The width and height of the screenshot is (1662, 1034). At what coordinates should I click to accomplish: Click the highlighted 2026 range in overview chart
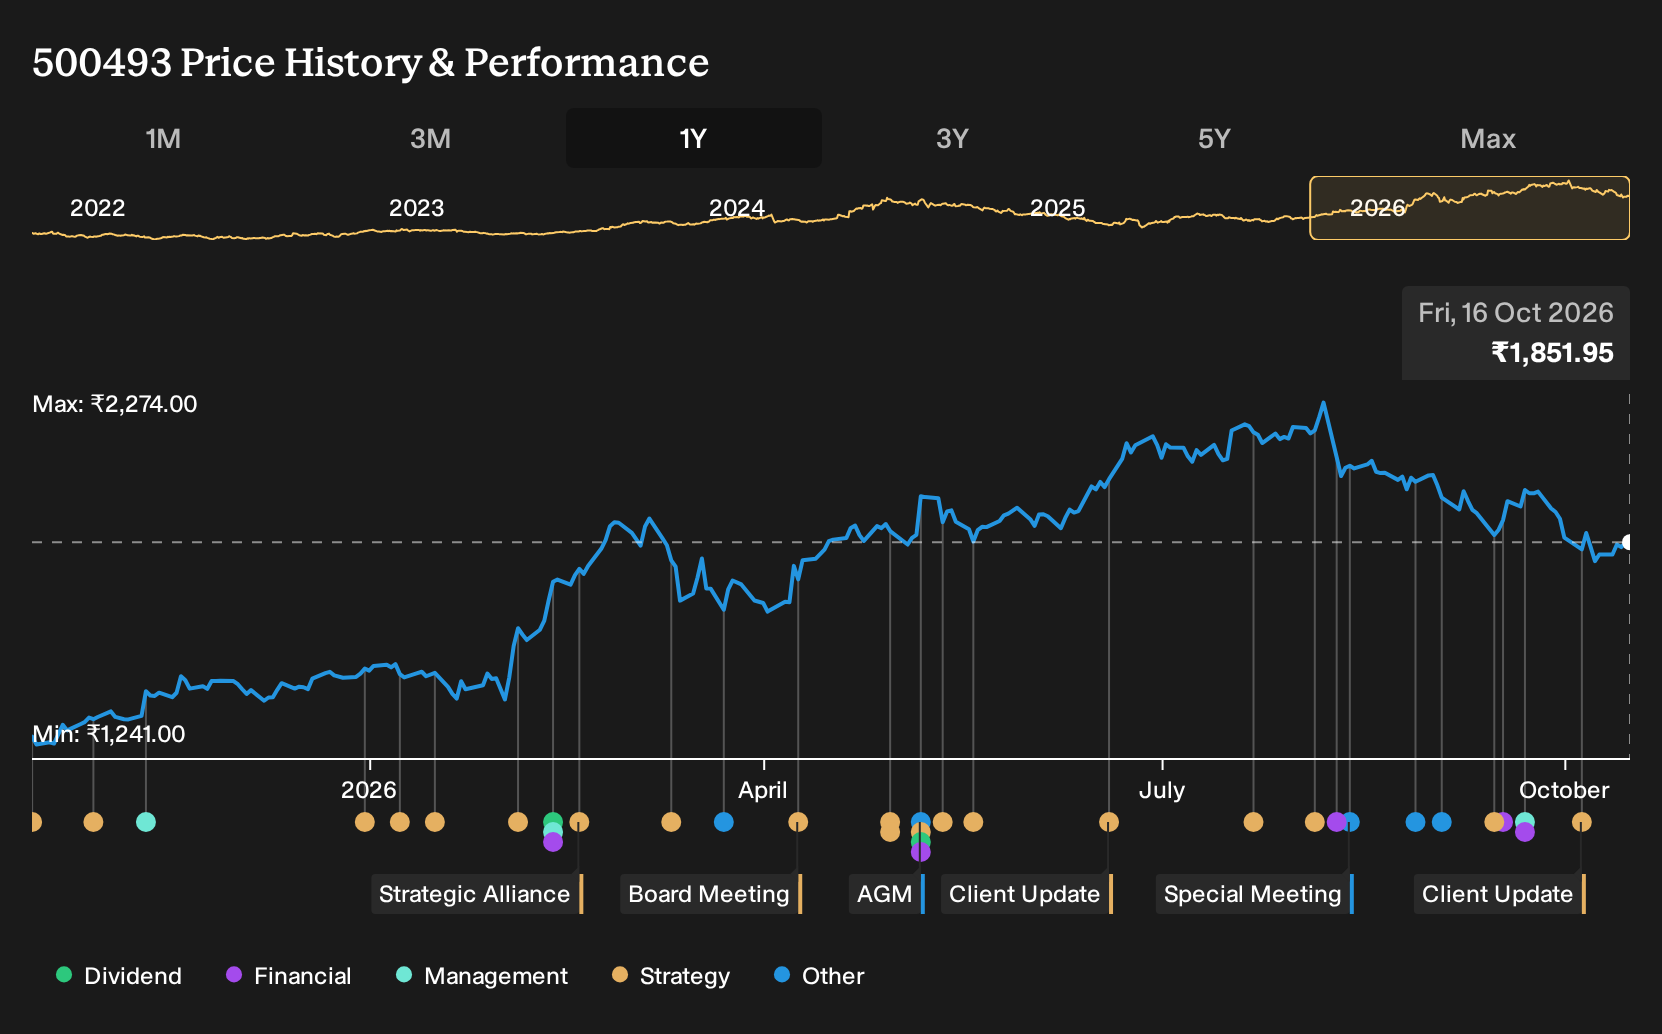1470,208
